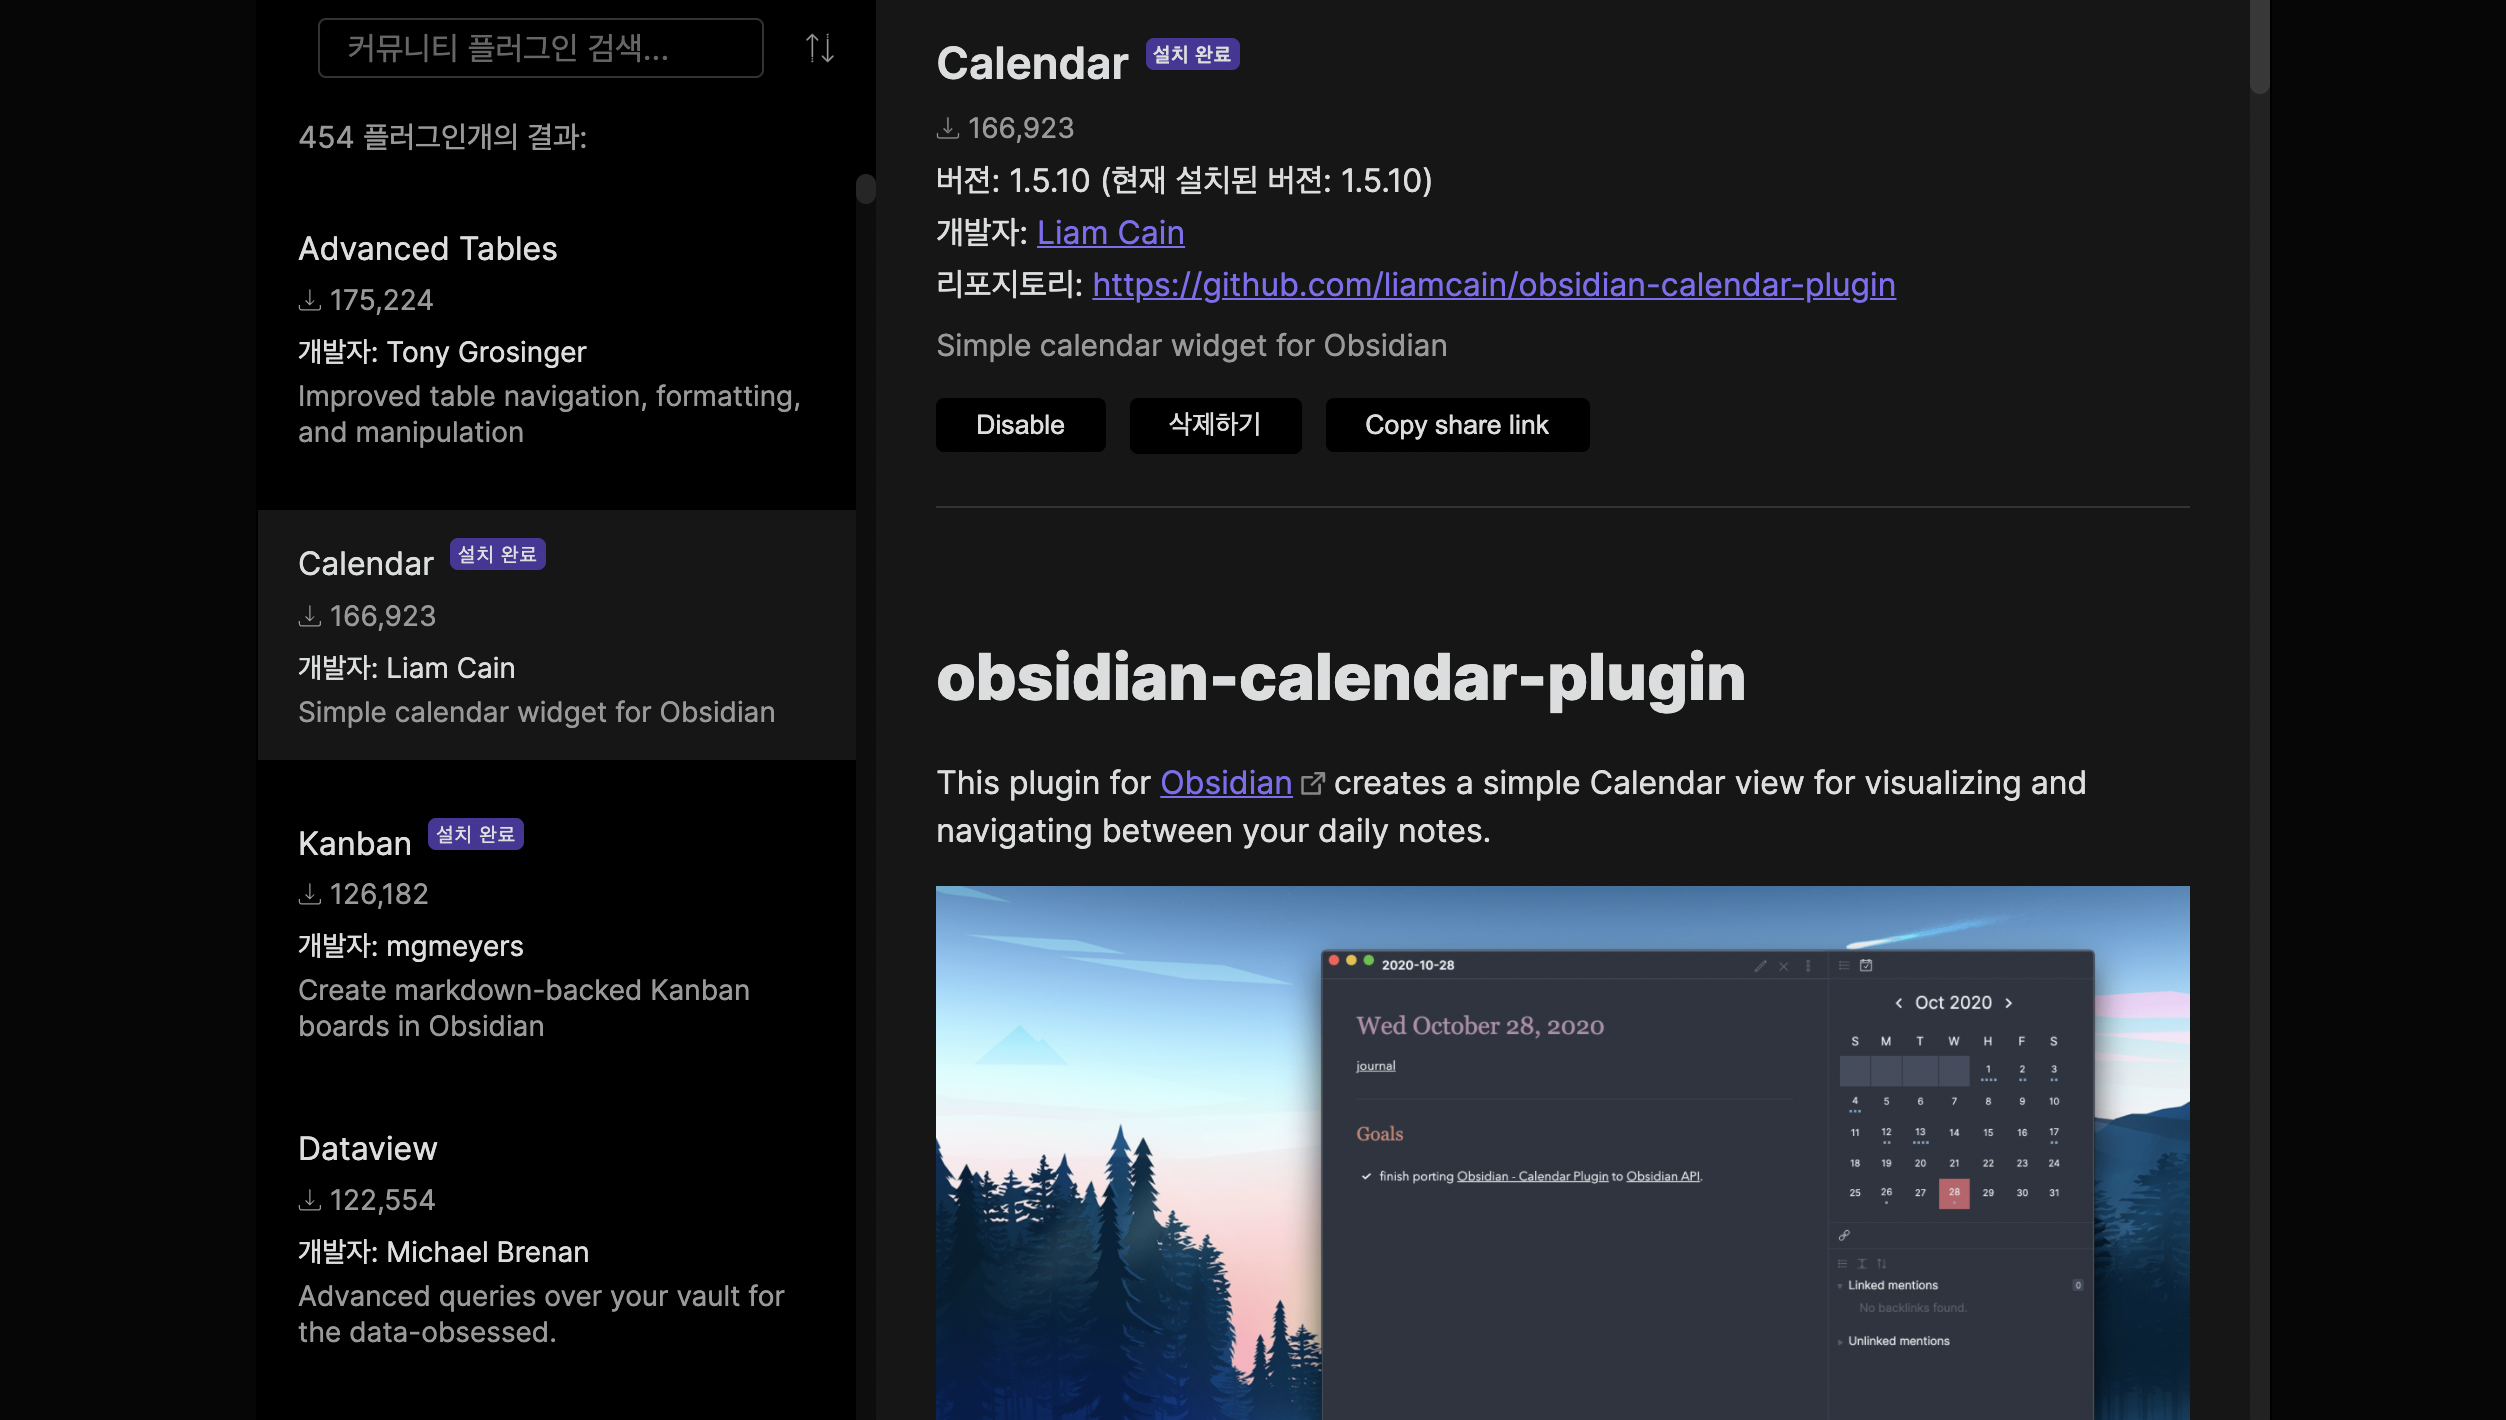The height and width of the screenshot is (1420, 2506).
Task: Click the download count icon under the Calendar title
Action: coord(947,129)
